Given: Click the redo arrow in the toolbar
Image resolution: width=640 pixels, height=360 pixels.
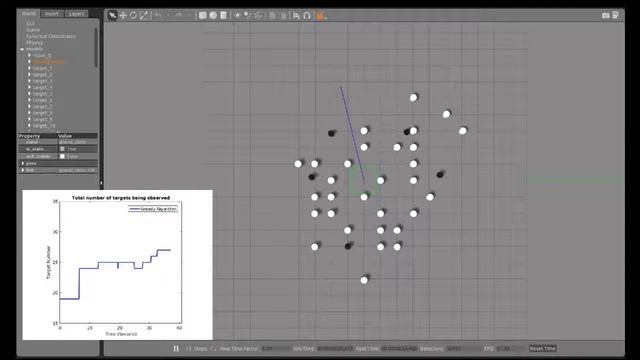Looking at the screenshot, I should (178, 16).
